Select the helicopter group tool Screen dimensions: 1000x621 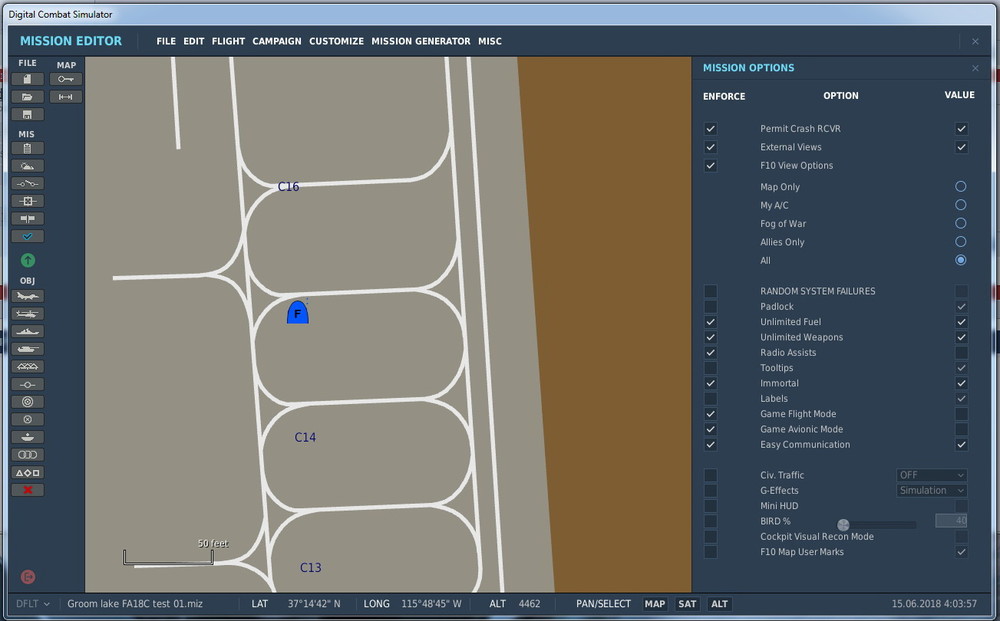click(27, 314)
